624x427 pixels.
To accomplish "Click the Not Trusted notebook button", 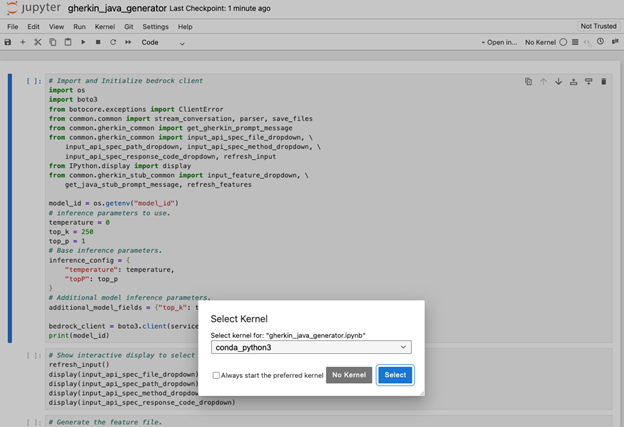I will pos(598,26).
